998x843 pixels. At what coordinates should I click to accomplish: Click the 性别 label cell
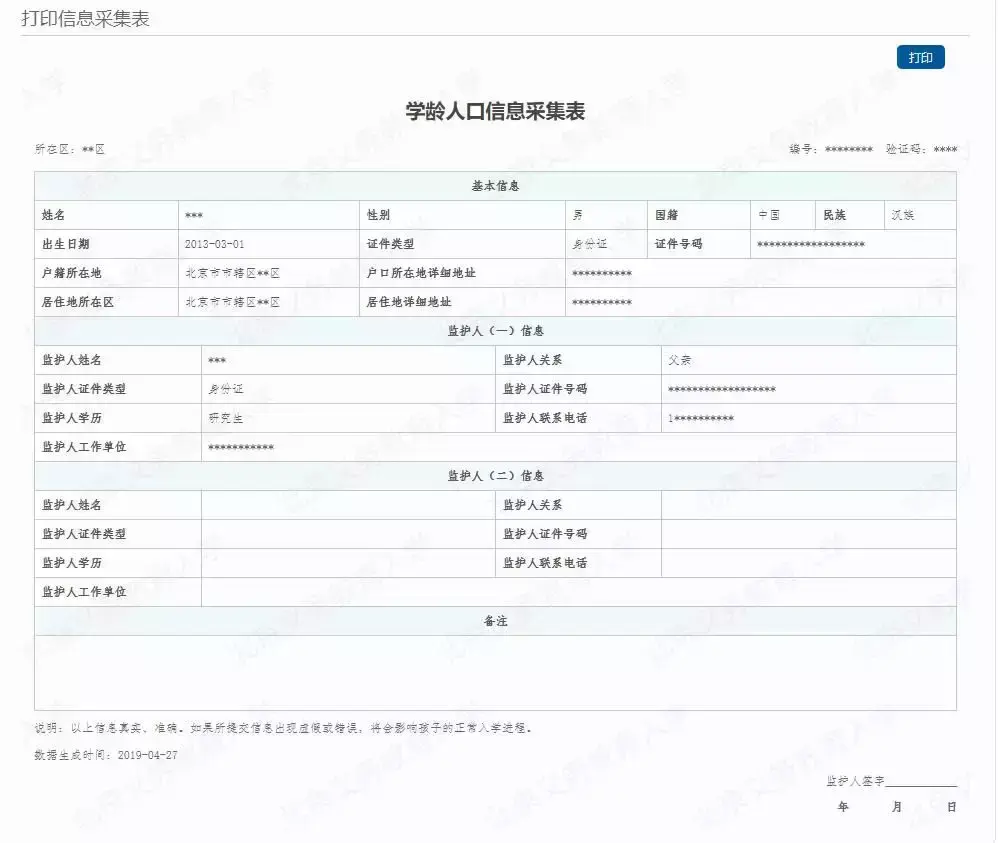click(x=462, y=215)
